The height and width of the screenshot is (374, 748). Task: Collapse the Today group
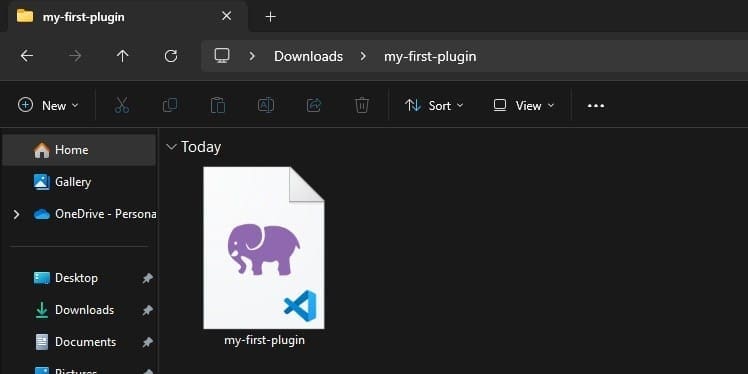point(171,147)
